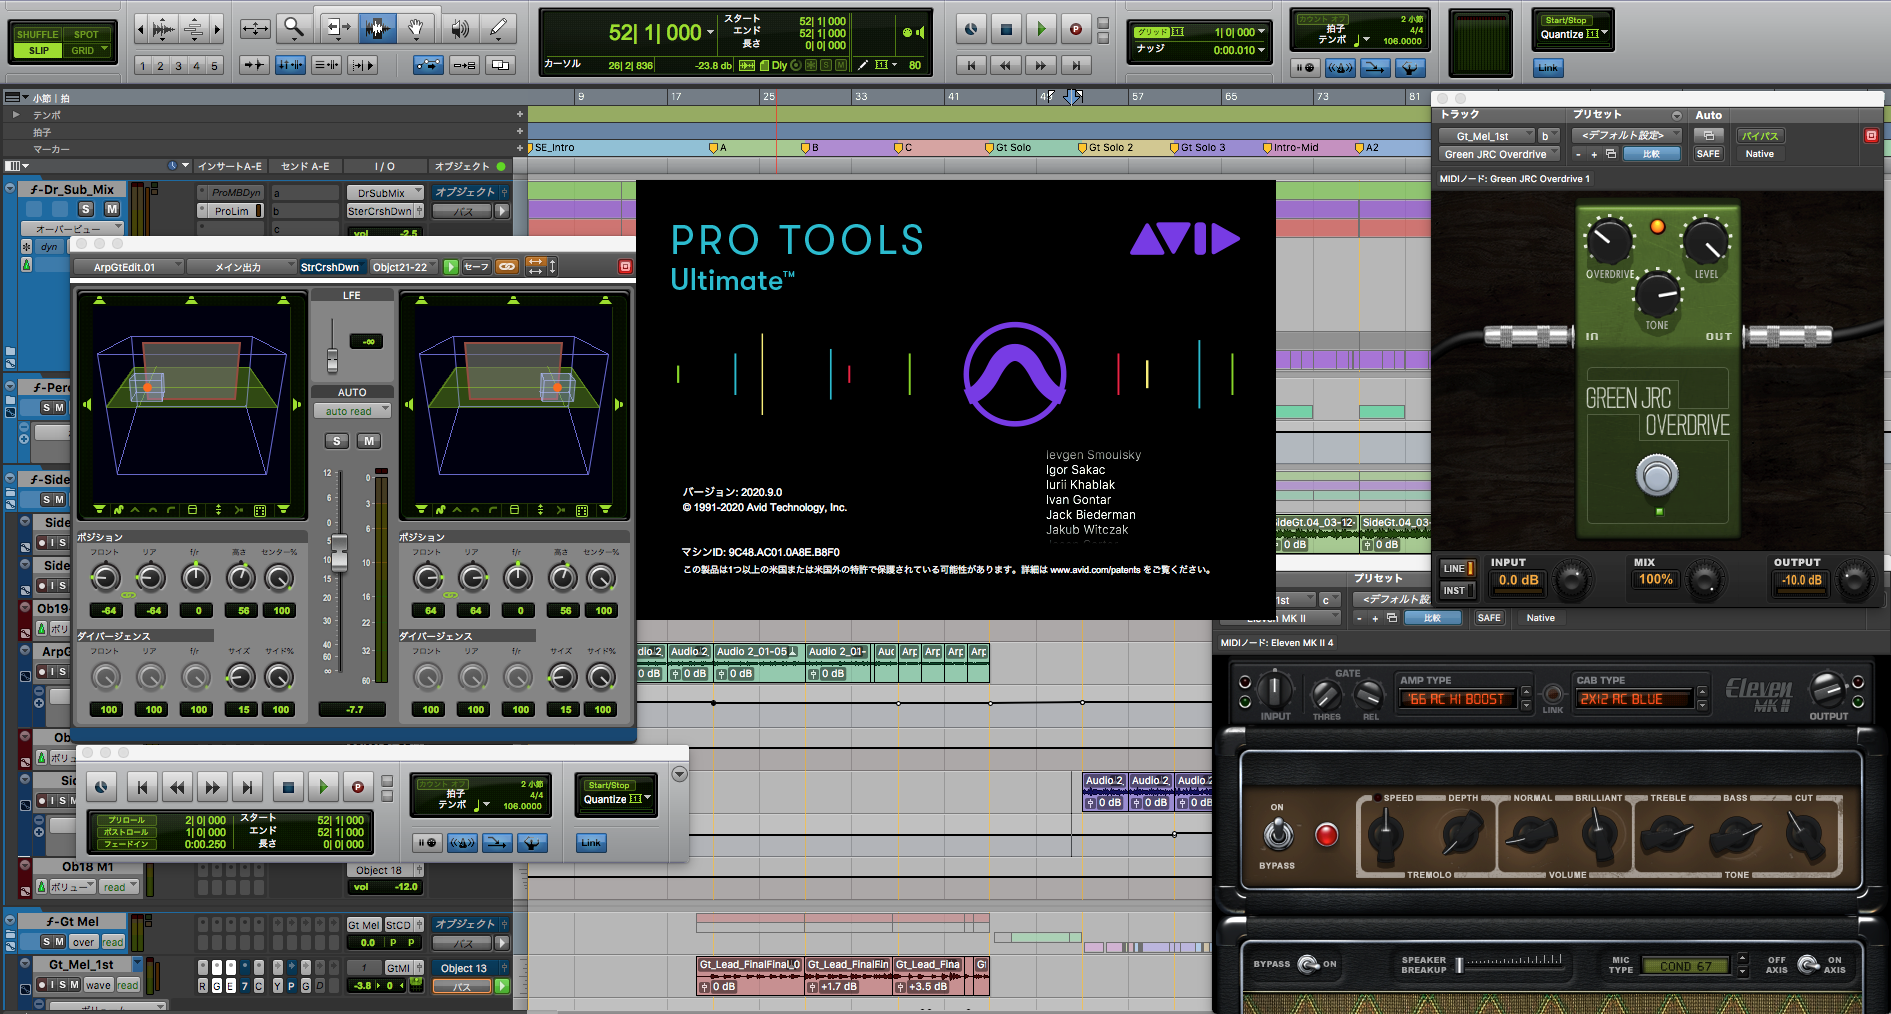Open nudge value dropdown arrow
1891x1014 pixels.
(x=1261, y=50)
